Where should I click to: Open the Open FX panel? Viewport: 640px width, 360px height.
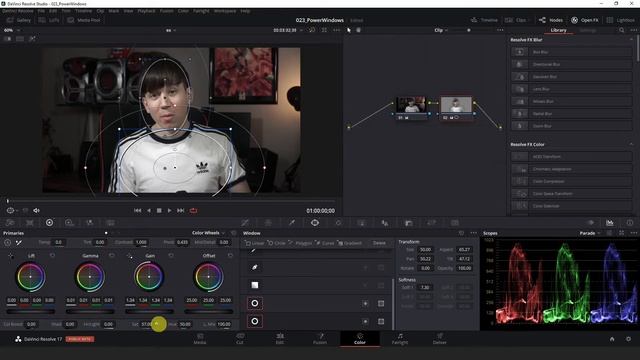(x=584, y=20)
